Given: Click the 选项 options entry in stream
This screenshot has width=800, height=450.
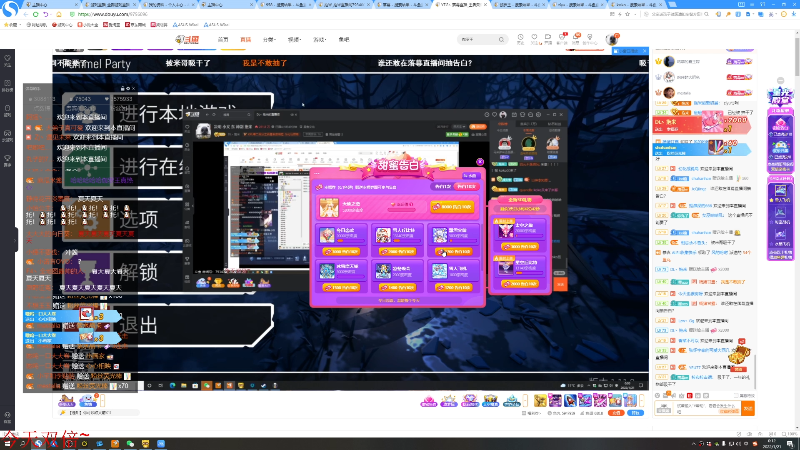Looking at the screenshot, I should pyautogui.click(x=139, y=219).
